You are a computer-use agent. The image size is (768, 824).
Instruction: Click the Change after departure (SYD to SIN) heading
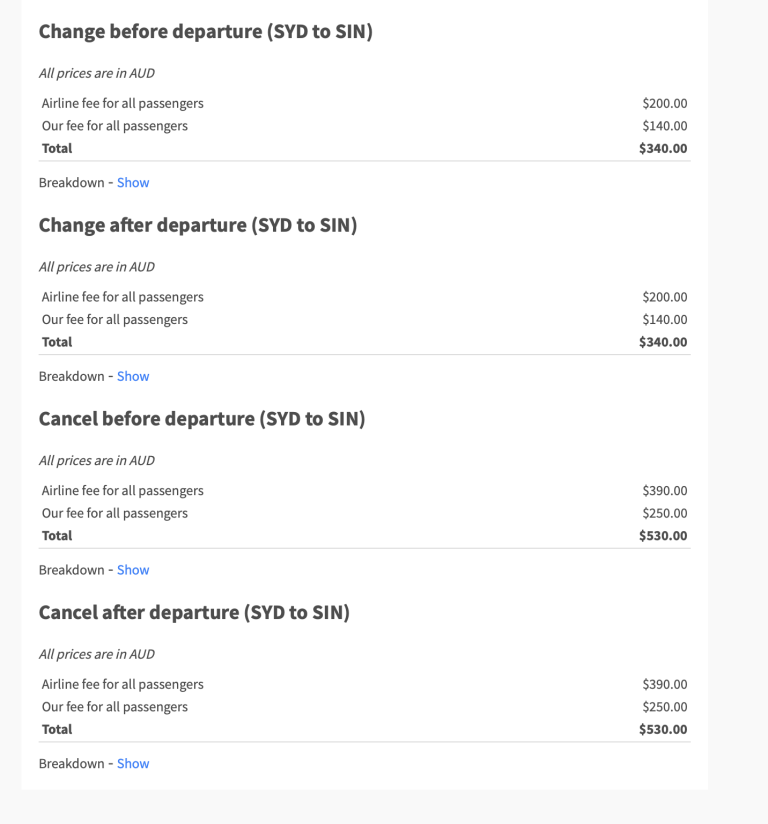coord(198,226)
